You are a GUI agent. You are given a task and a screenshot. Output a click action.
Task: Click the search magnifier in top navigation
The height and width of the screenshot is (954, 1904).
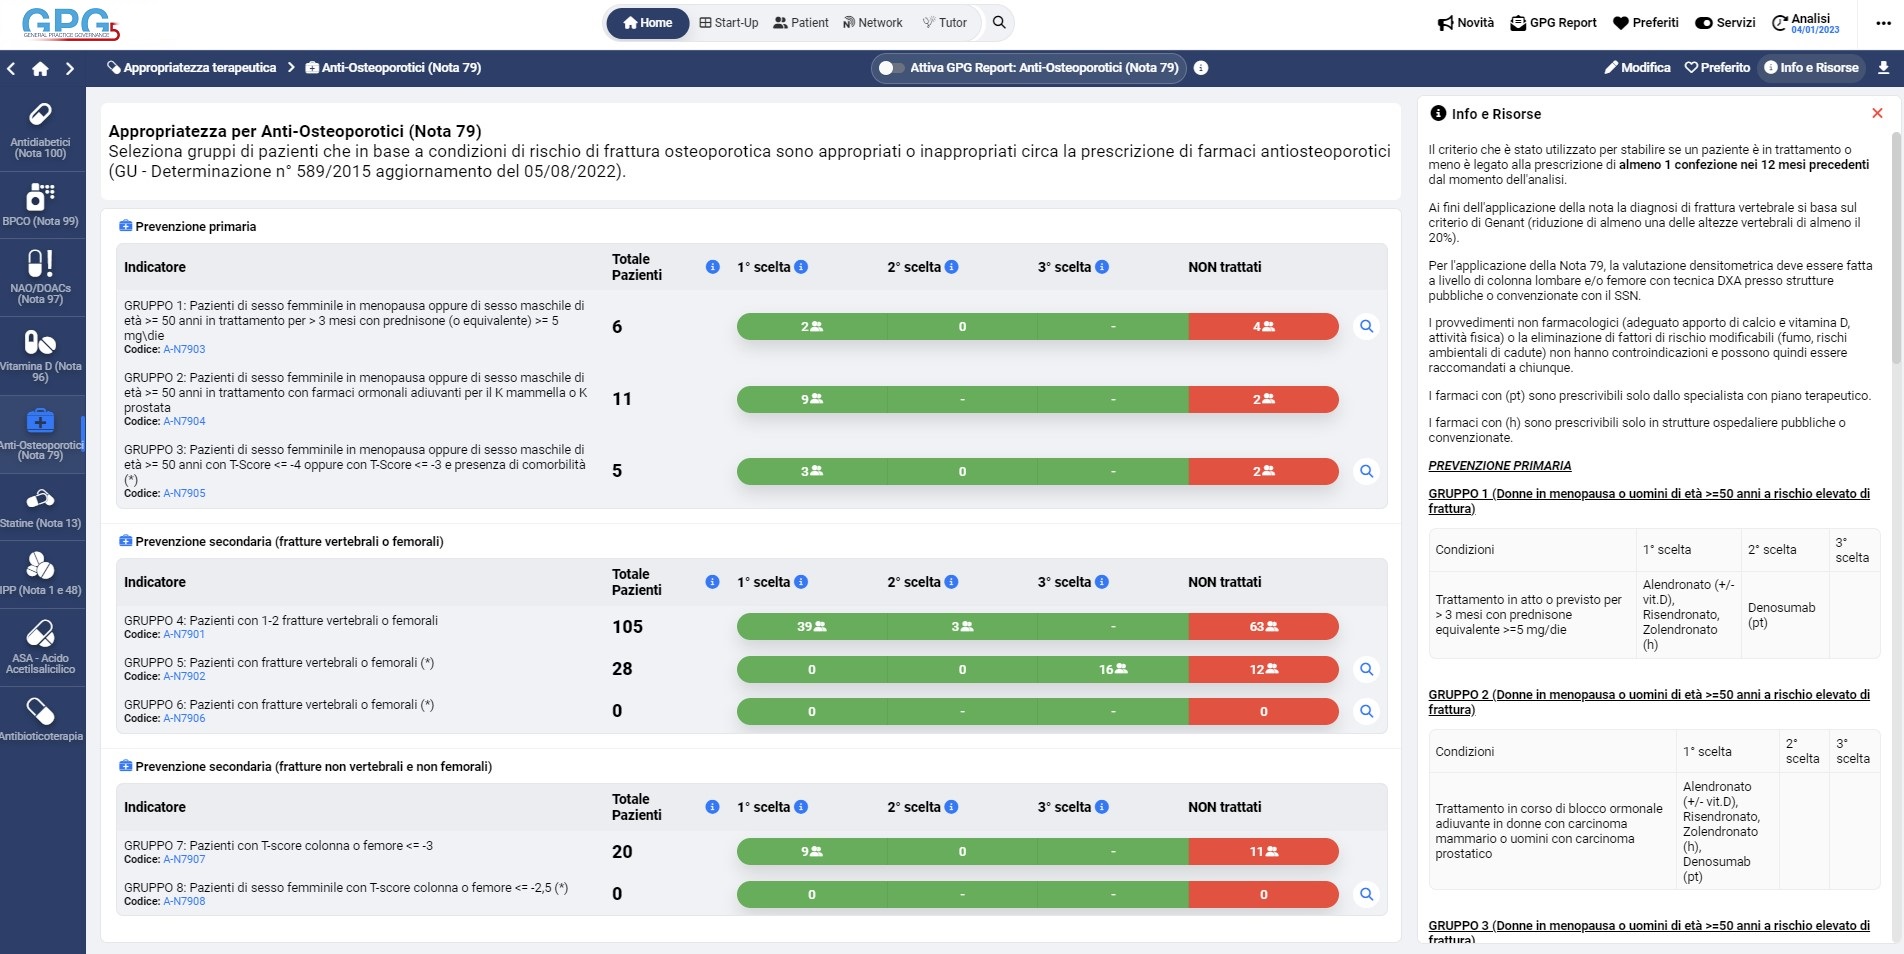(x=998, y=23)
